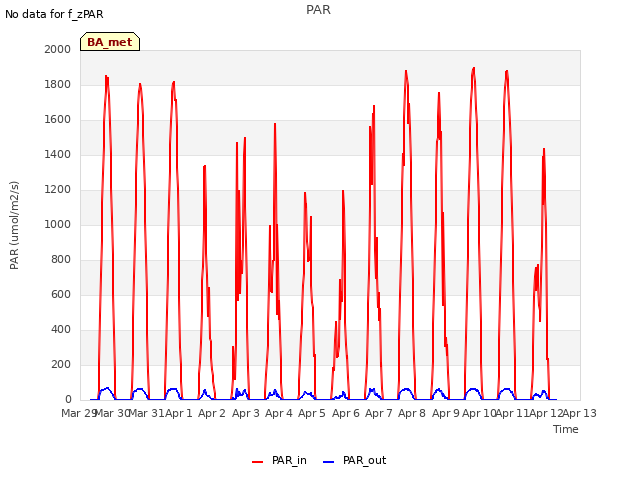Click the 600 y-axis tick label
Viewport: 640px width, 480px height.
61,294
